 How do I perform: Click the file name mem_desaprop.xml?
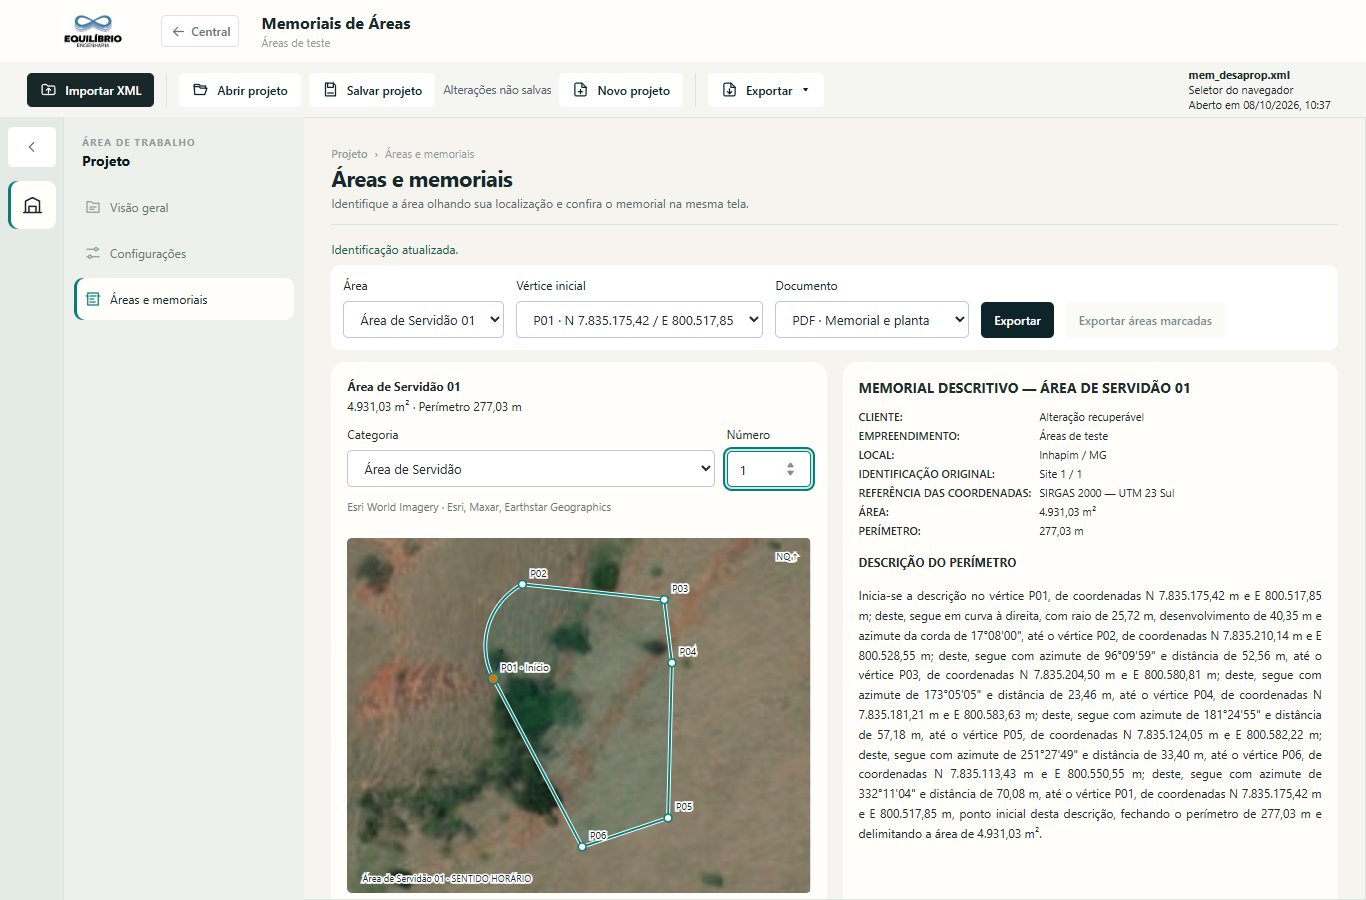[x=1239, y=75]
